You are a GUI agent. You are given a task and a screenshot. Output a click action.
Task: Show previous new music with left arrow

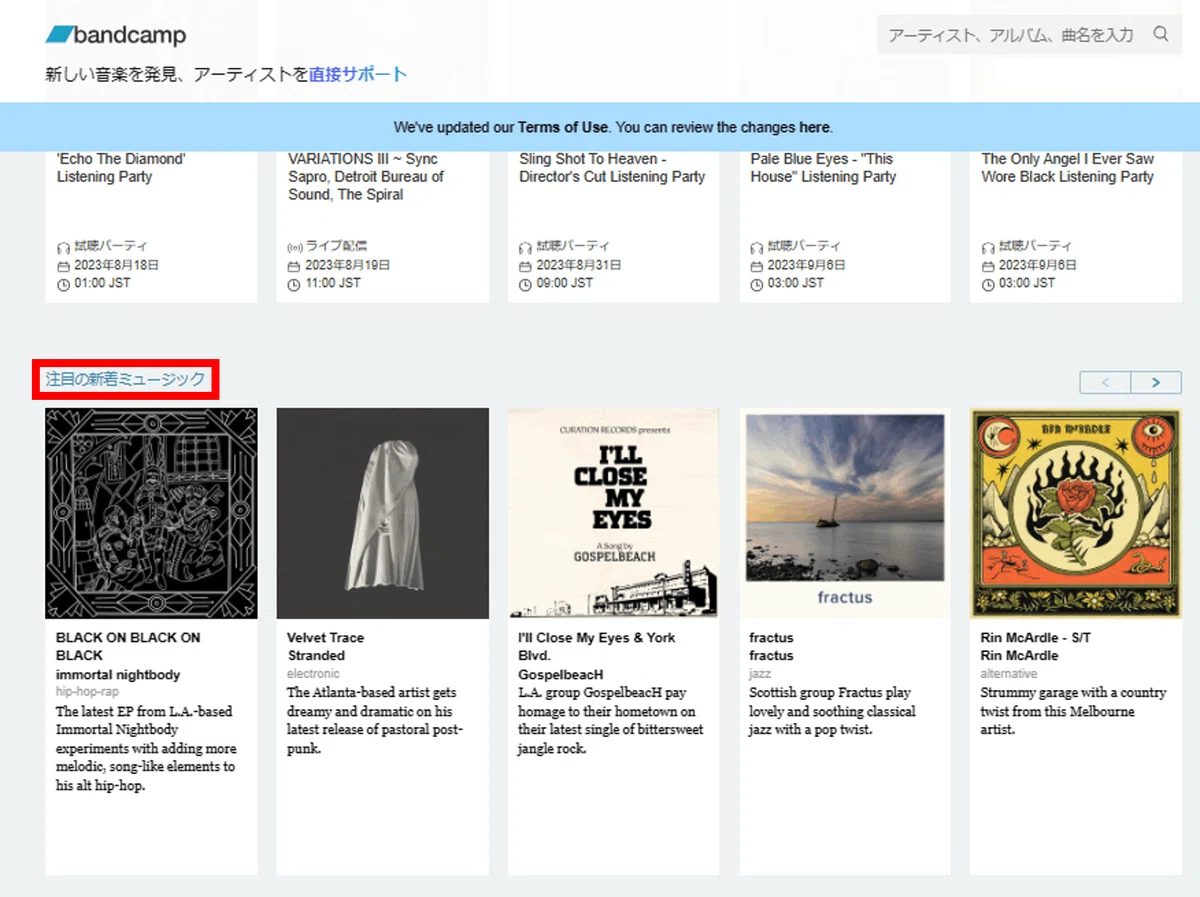pos(1105,382)
